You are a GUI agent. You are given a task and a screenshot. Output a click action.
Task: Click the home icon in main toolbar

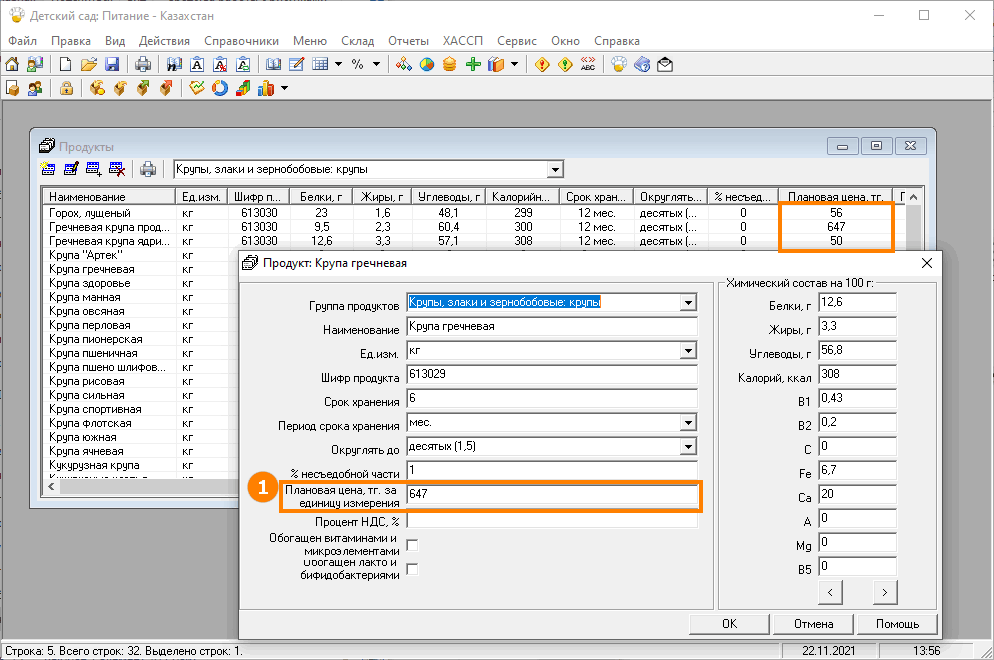(x=12, y=64)
